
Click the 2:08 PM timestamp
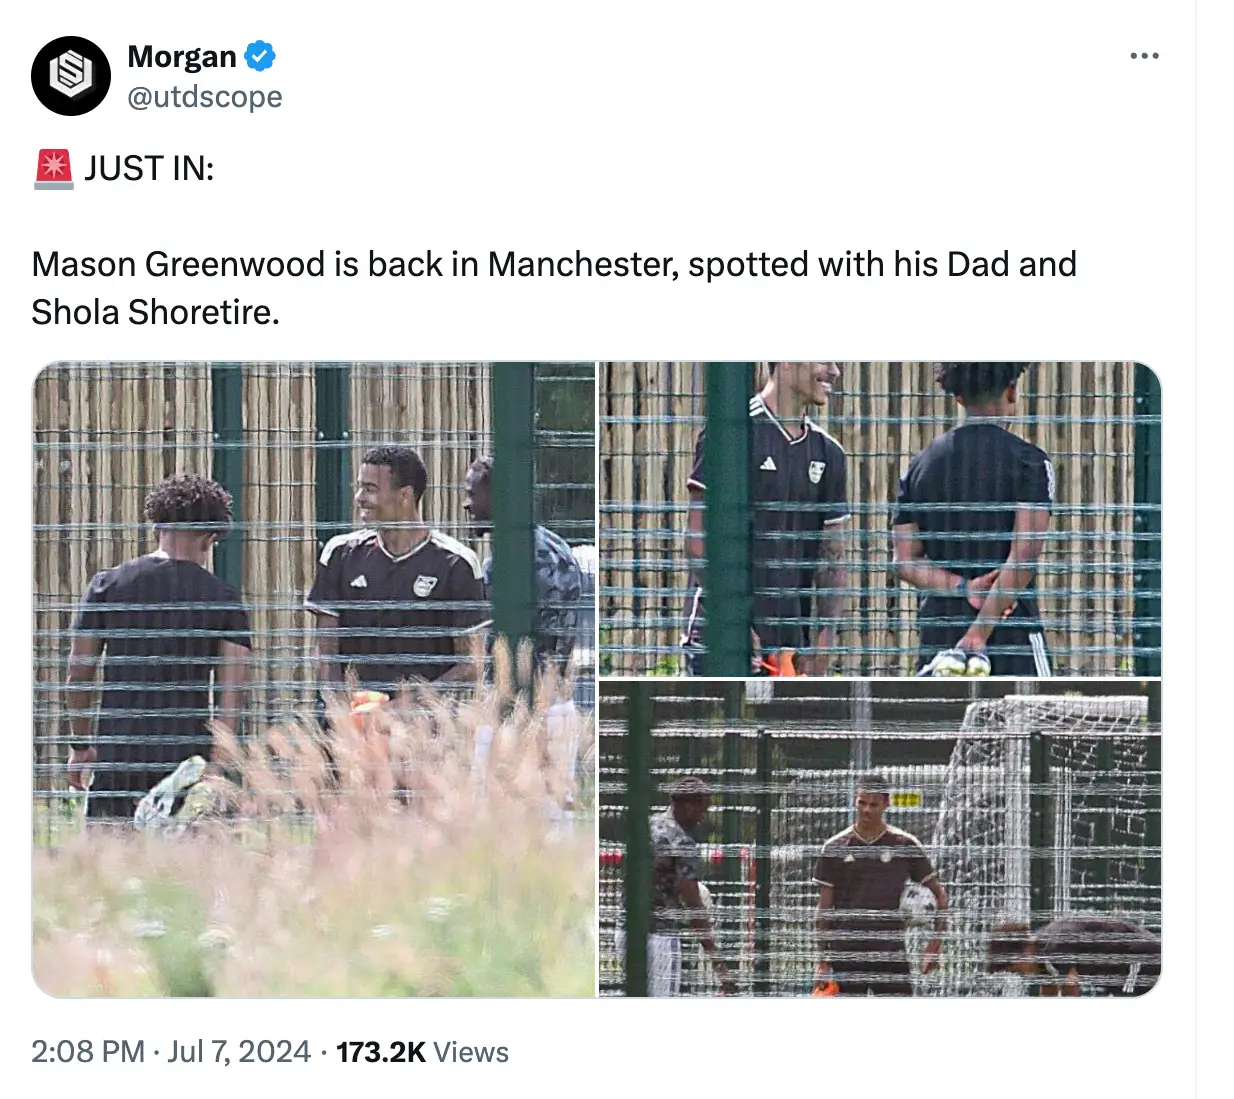(88, 1052)
